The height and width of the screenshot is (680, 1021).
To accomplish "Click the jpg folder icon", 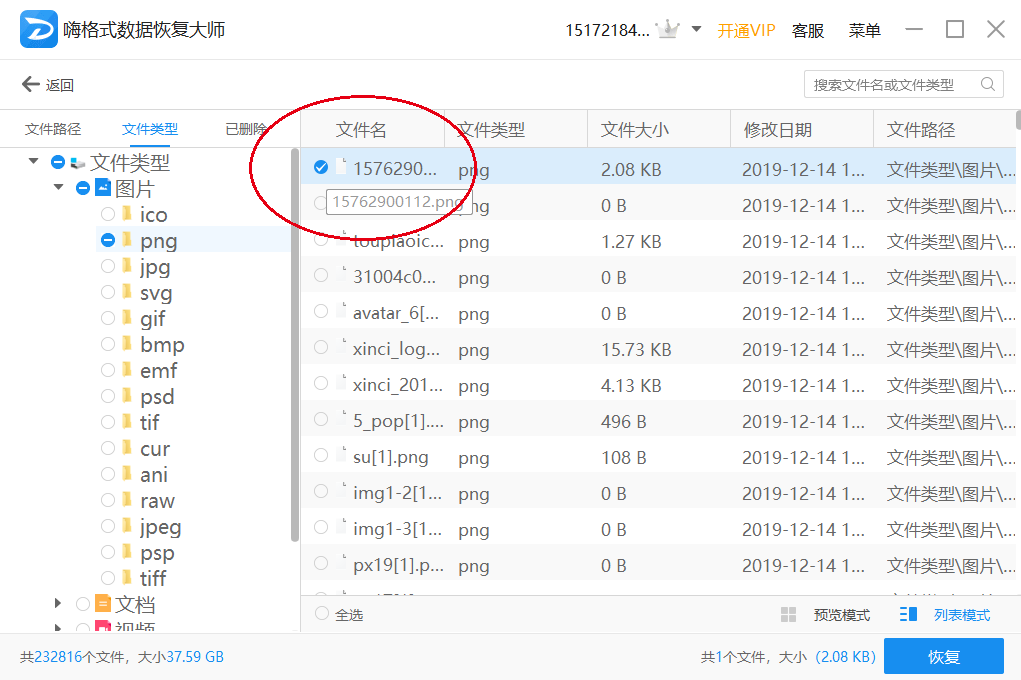I will [x=128, y=266].
